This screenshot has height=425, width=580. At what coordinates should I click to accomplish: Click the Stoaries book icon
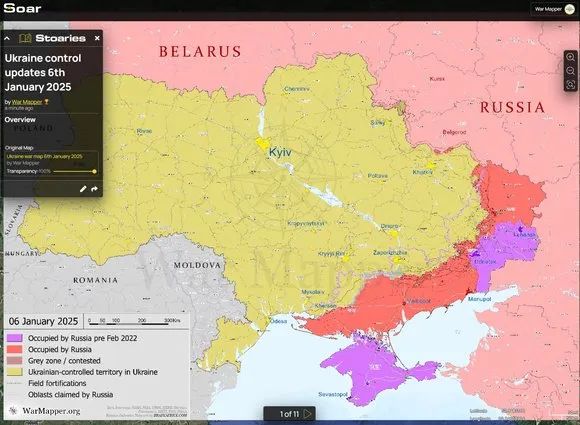[25, 38]
